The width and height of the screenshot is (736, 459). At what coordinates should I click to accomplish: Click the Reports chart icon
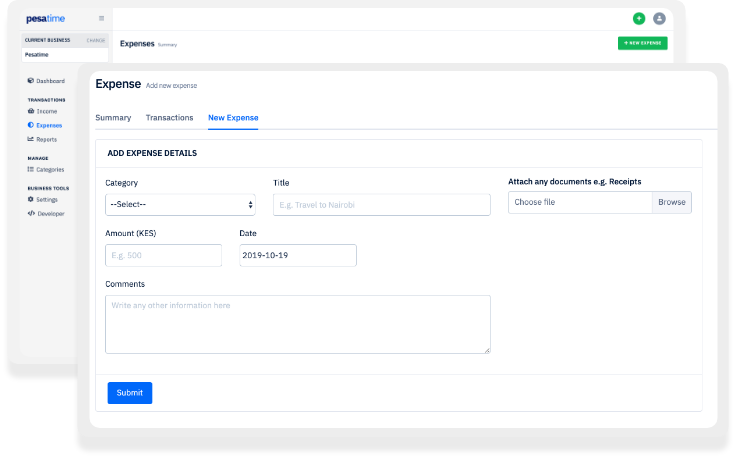point(31,139)
